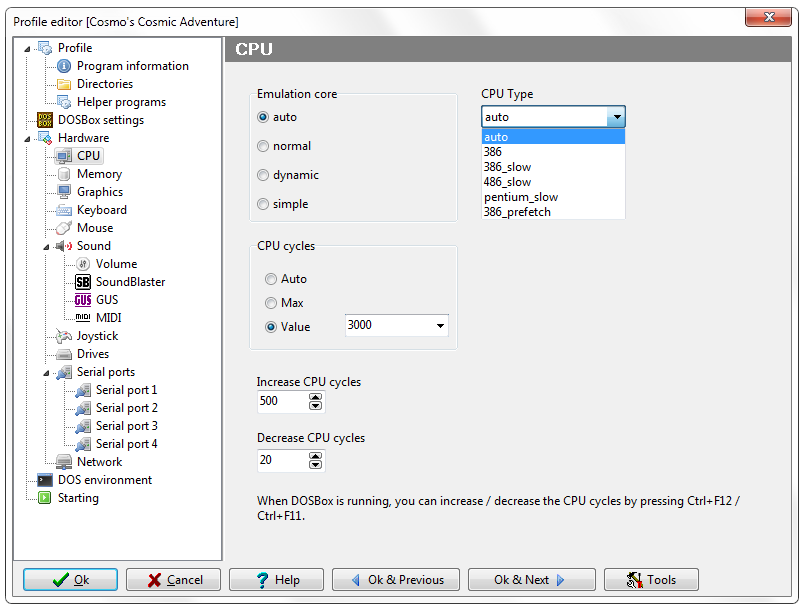Pick auto from CPU Type list
Screen dimensions: 805x610
coord(553,137)
